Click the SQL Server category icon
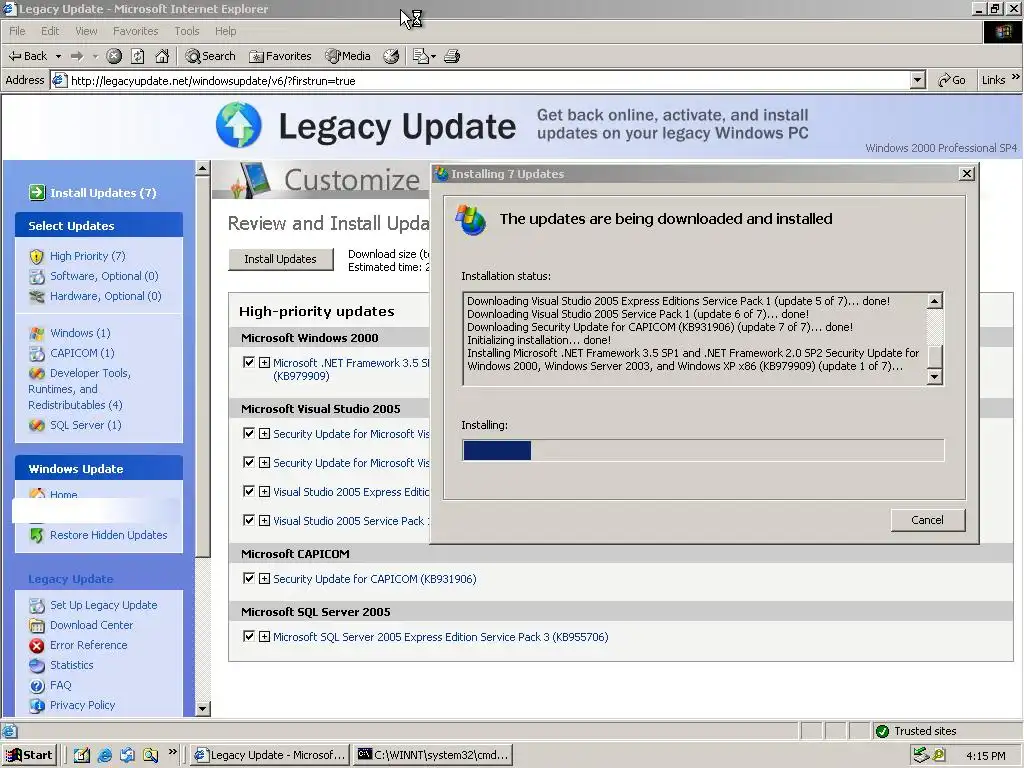This screenshot has height=768, width=1024. click(37, 425)
